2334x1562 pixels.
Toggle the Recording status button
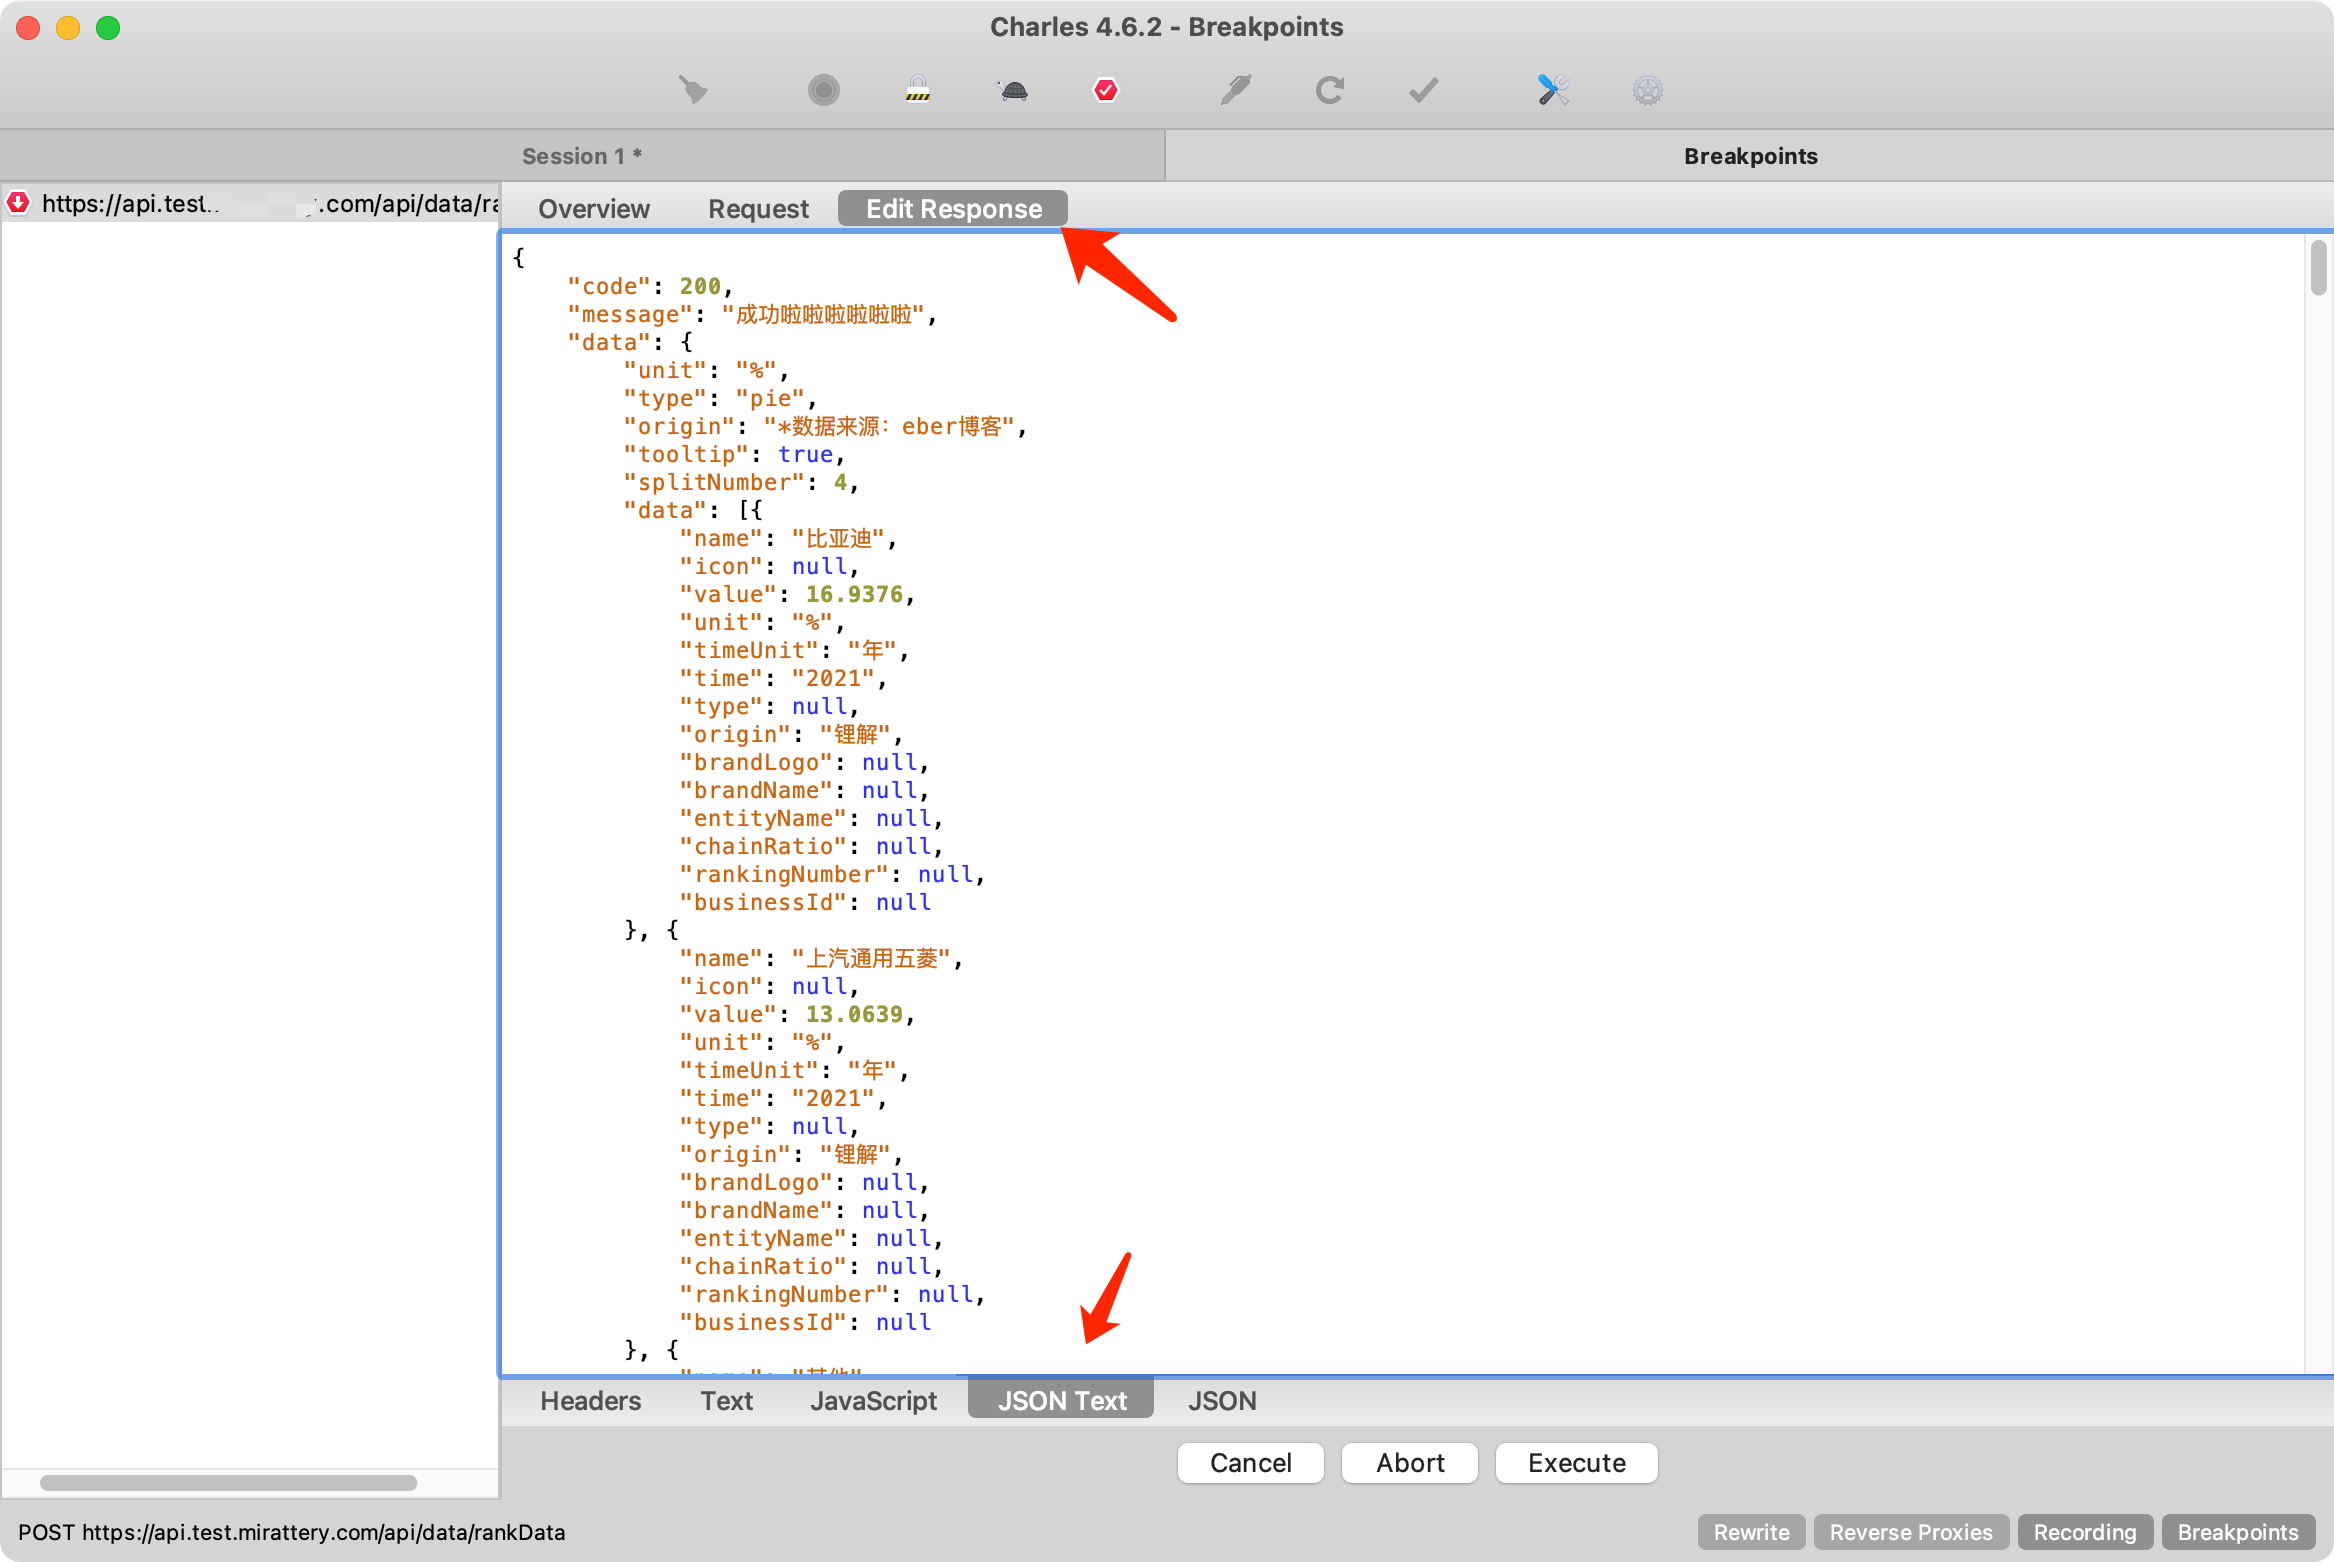click(x=2085, y=1532)
